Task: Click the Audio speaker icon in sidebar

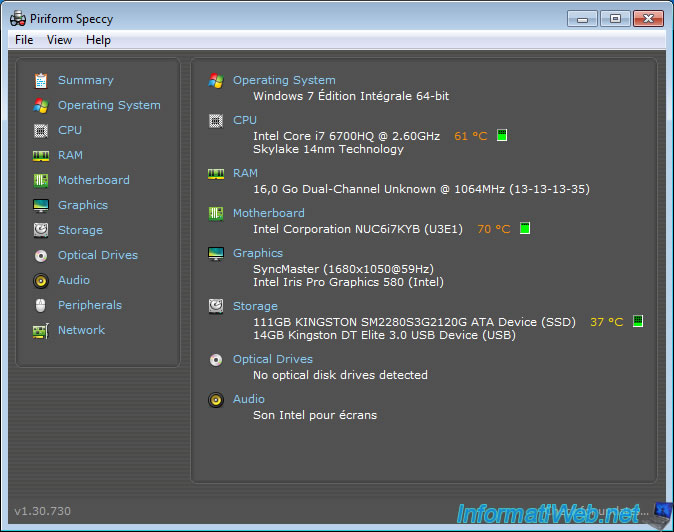Action: click(41, 281)
